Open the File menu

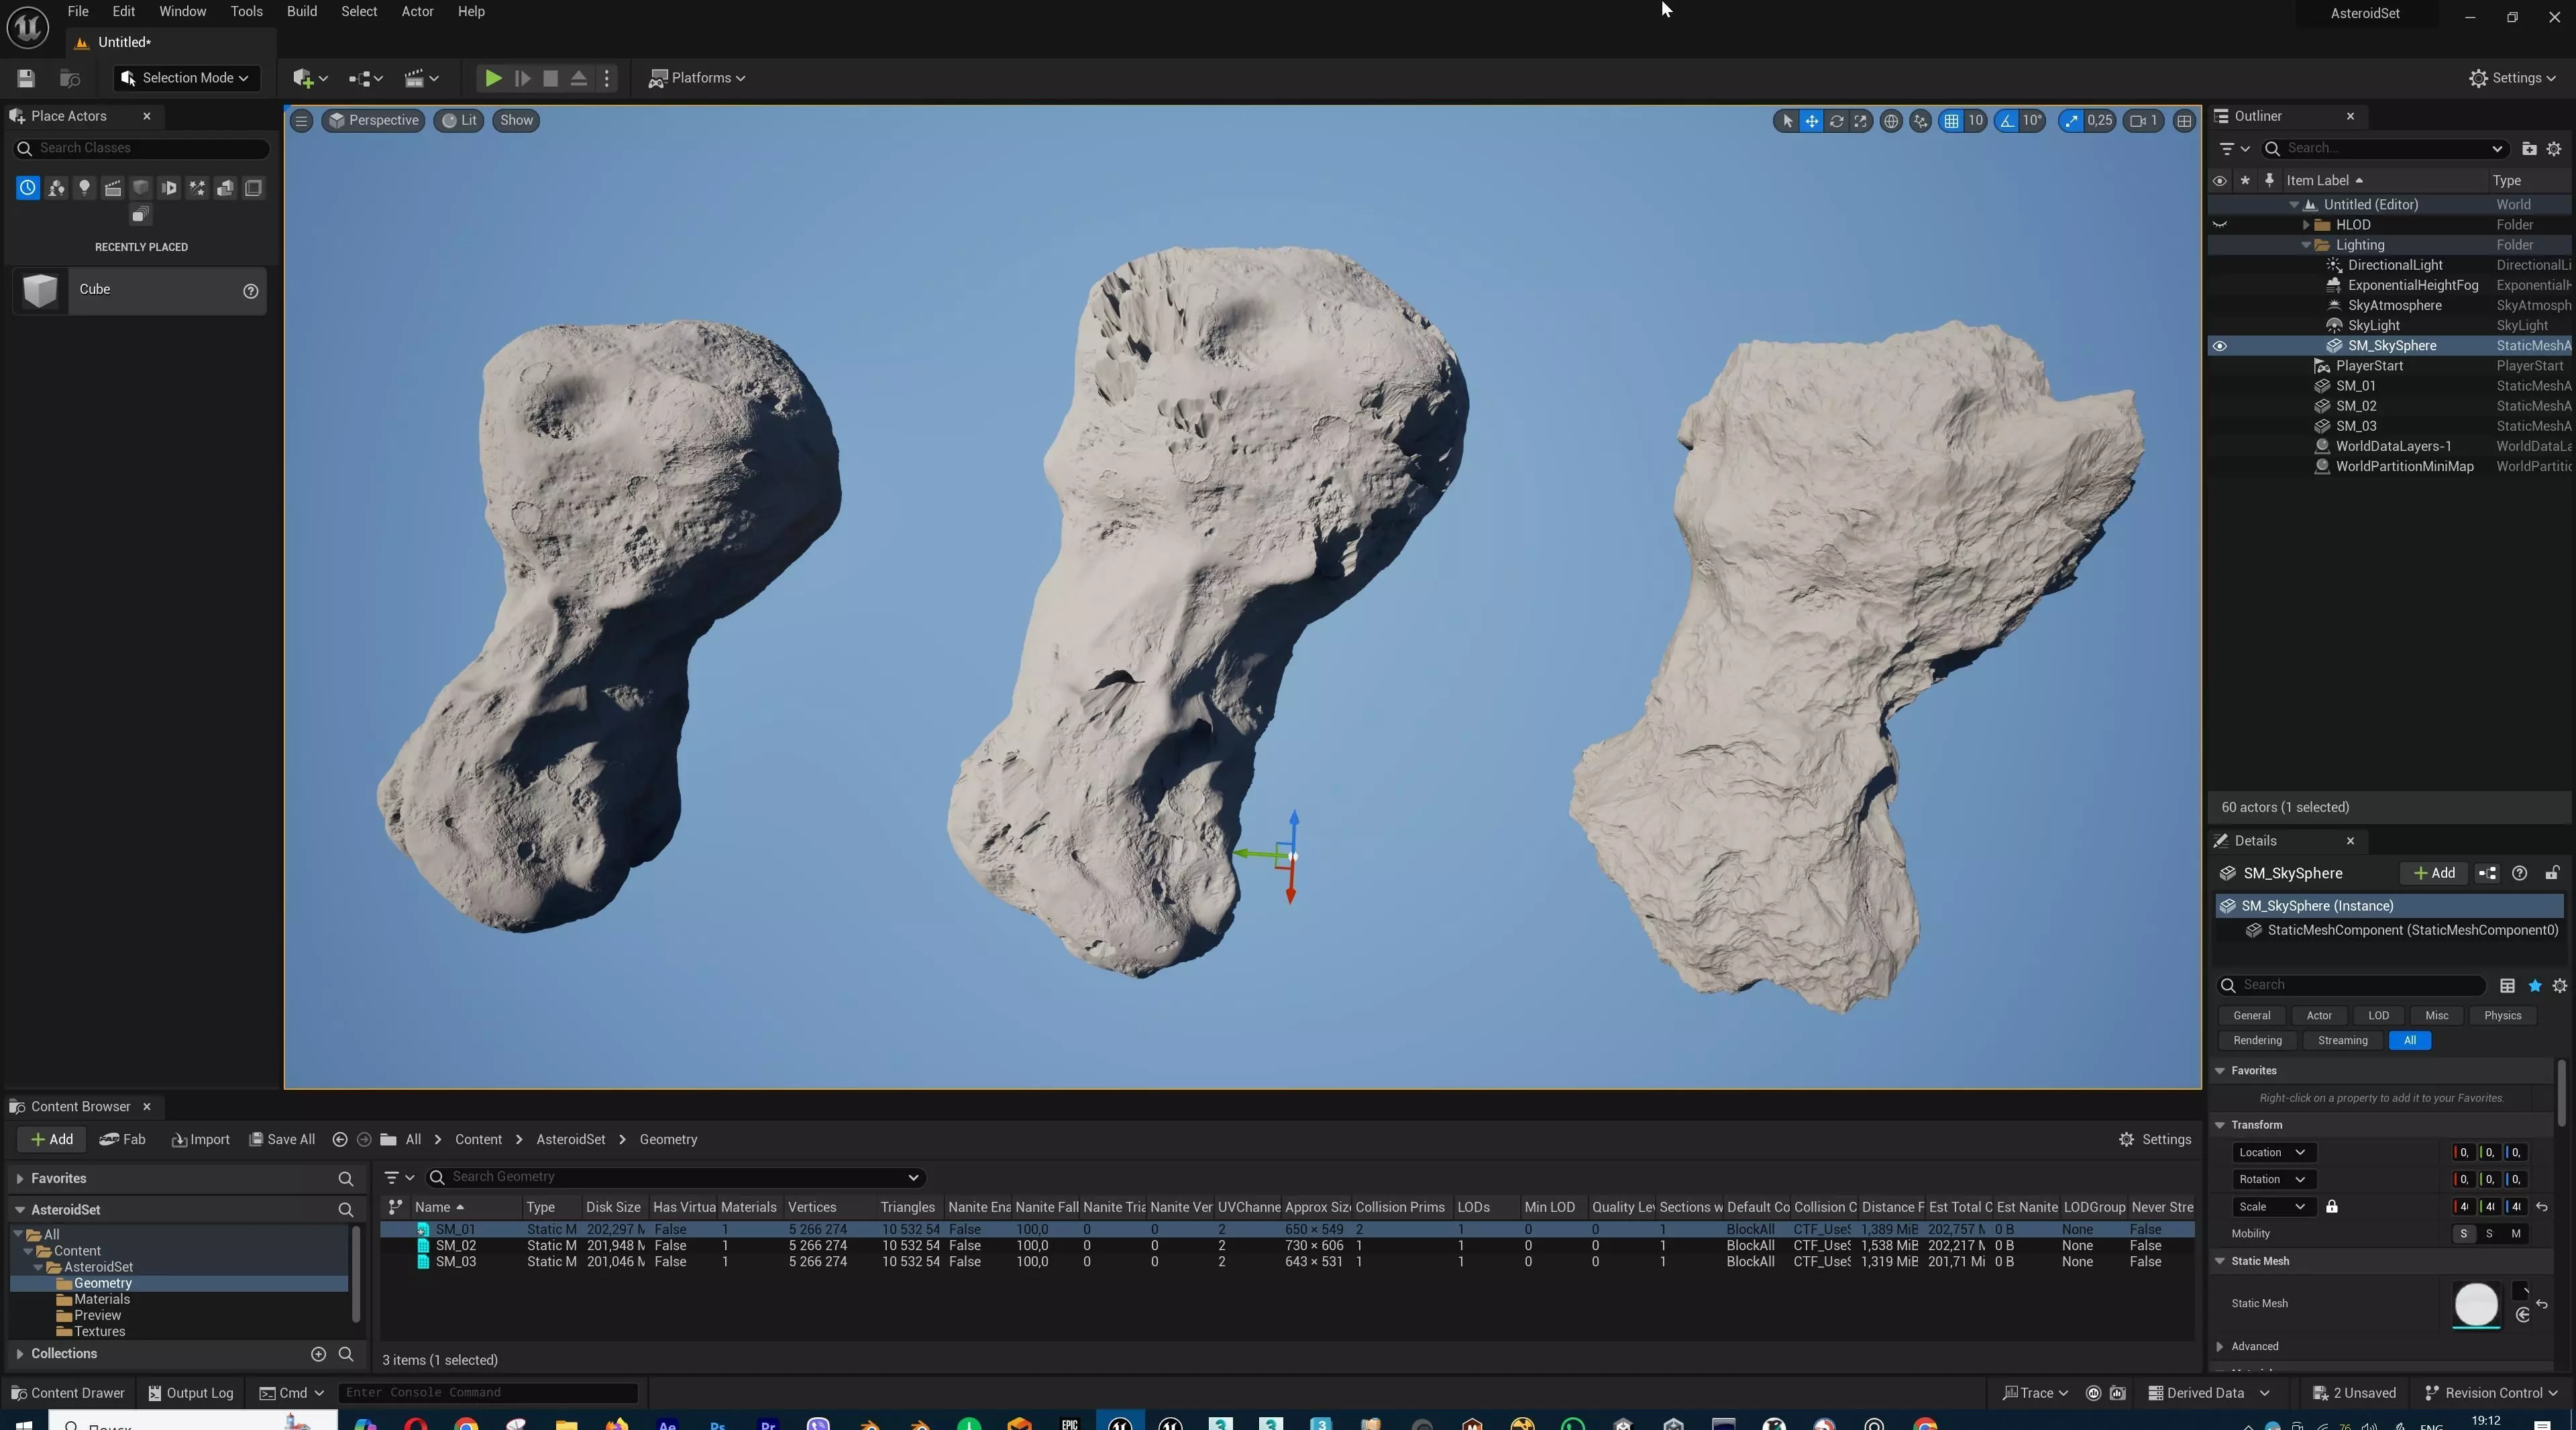tap(77, 12)
